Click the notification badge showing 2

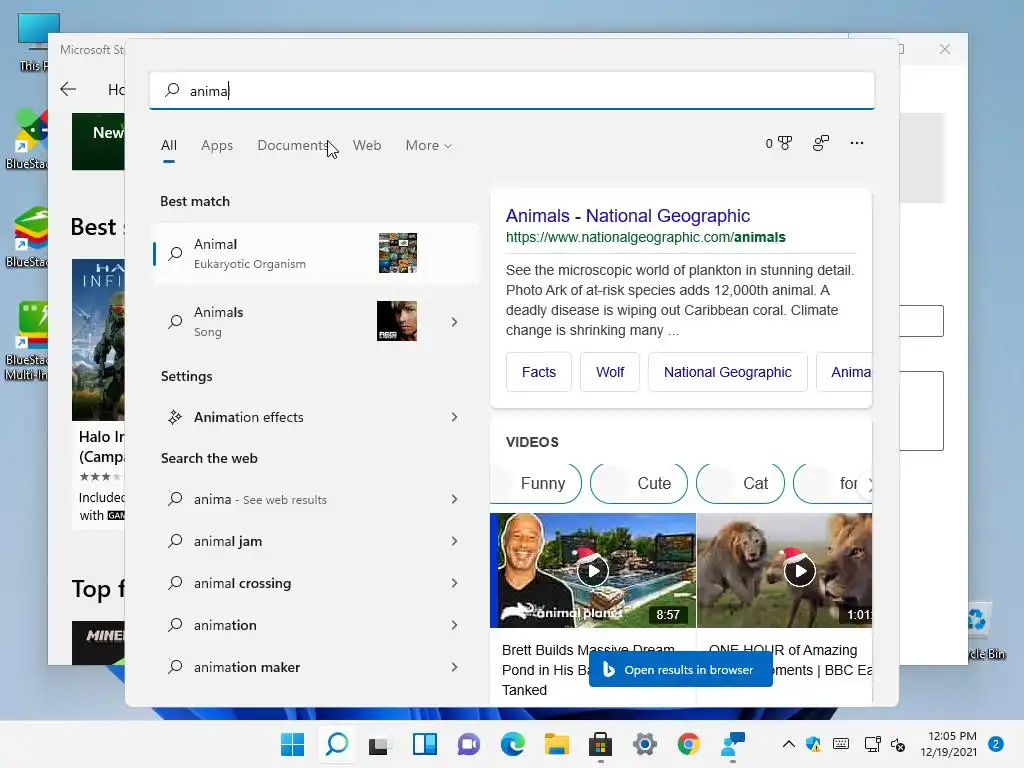click(995, 744)
